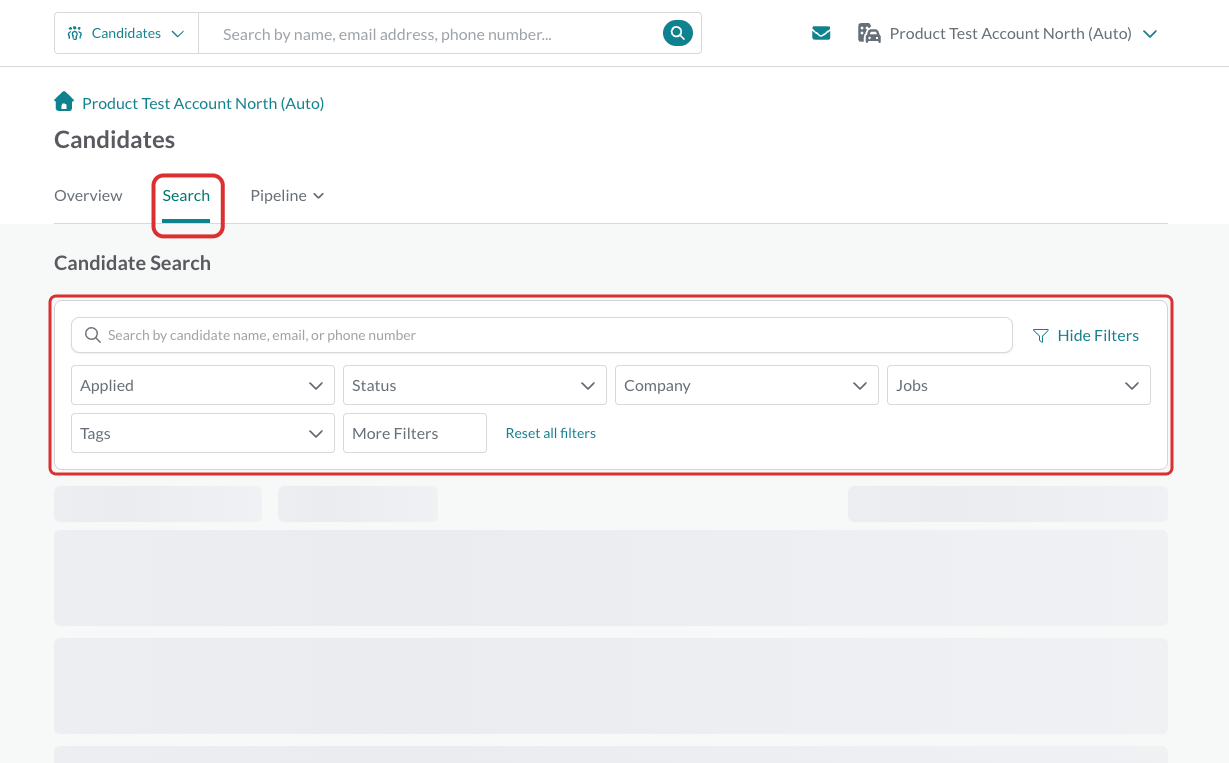Click the funnel icon beside Hide Filters
The image size is (1229, 763).
pyautogui.click(x=1041, y=335)
